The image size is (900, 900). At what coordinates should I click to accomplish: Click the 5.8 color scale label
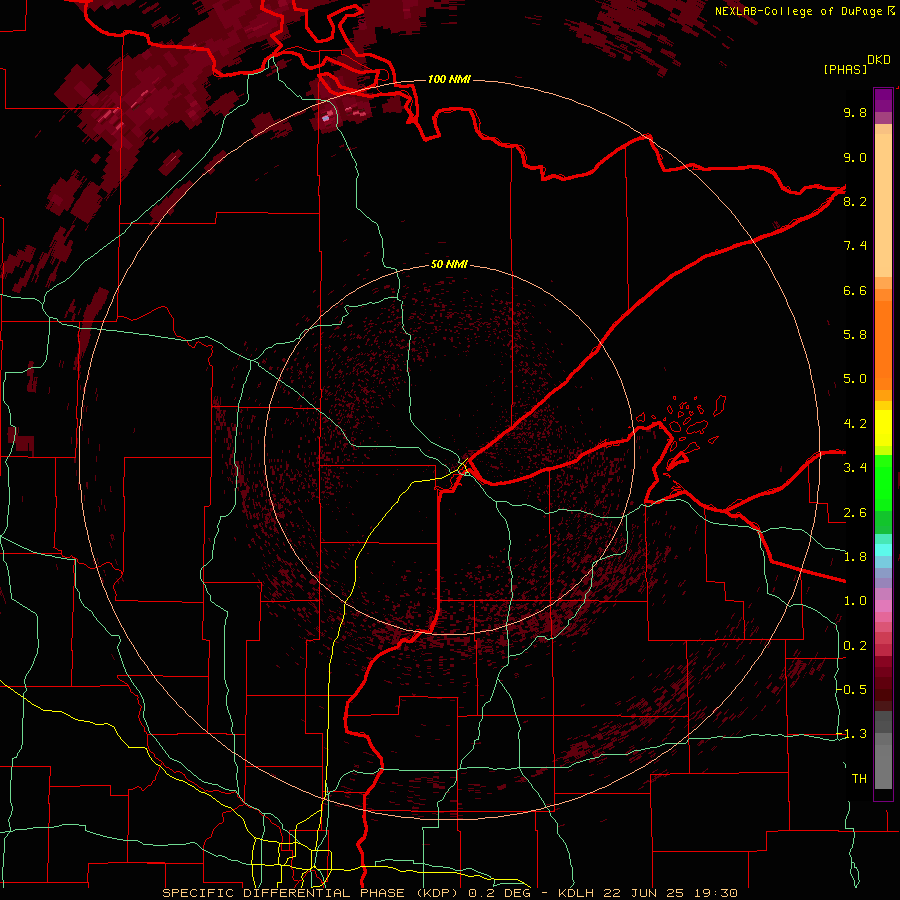(855, 335)
